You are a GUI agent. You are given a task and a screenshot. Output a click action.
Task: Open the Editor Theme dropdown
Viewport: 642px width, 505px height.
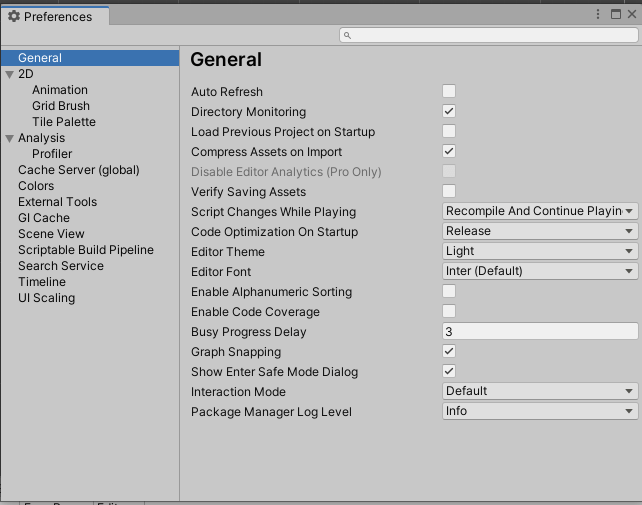pos(540,252)
